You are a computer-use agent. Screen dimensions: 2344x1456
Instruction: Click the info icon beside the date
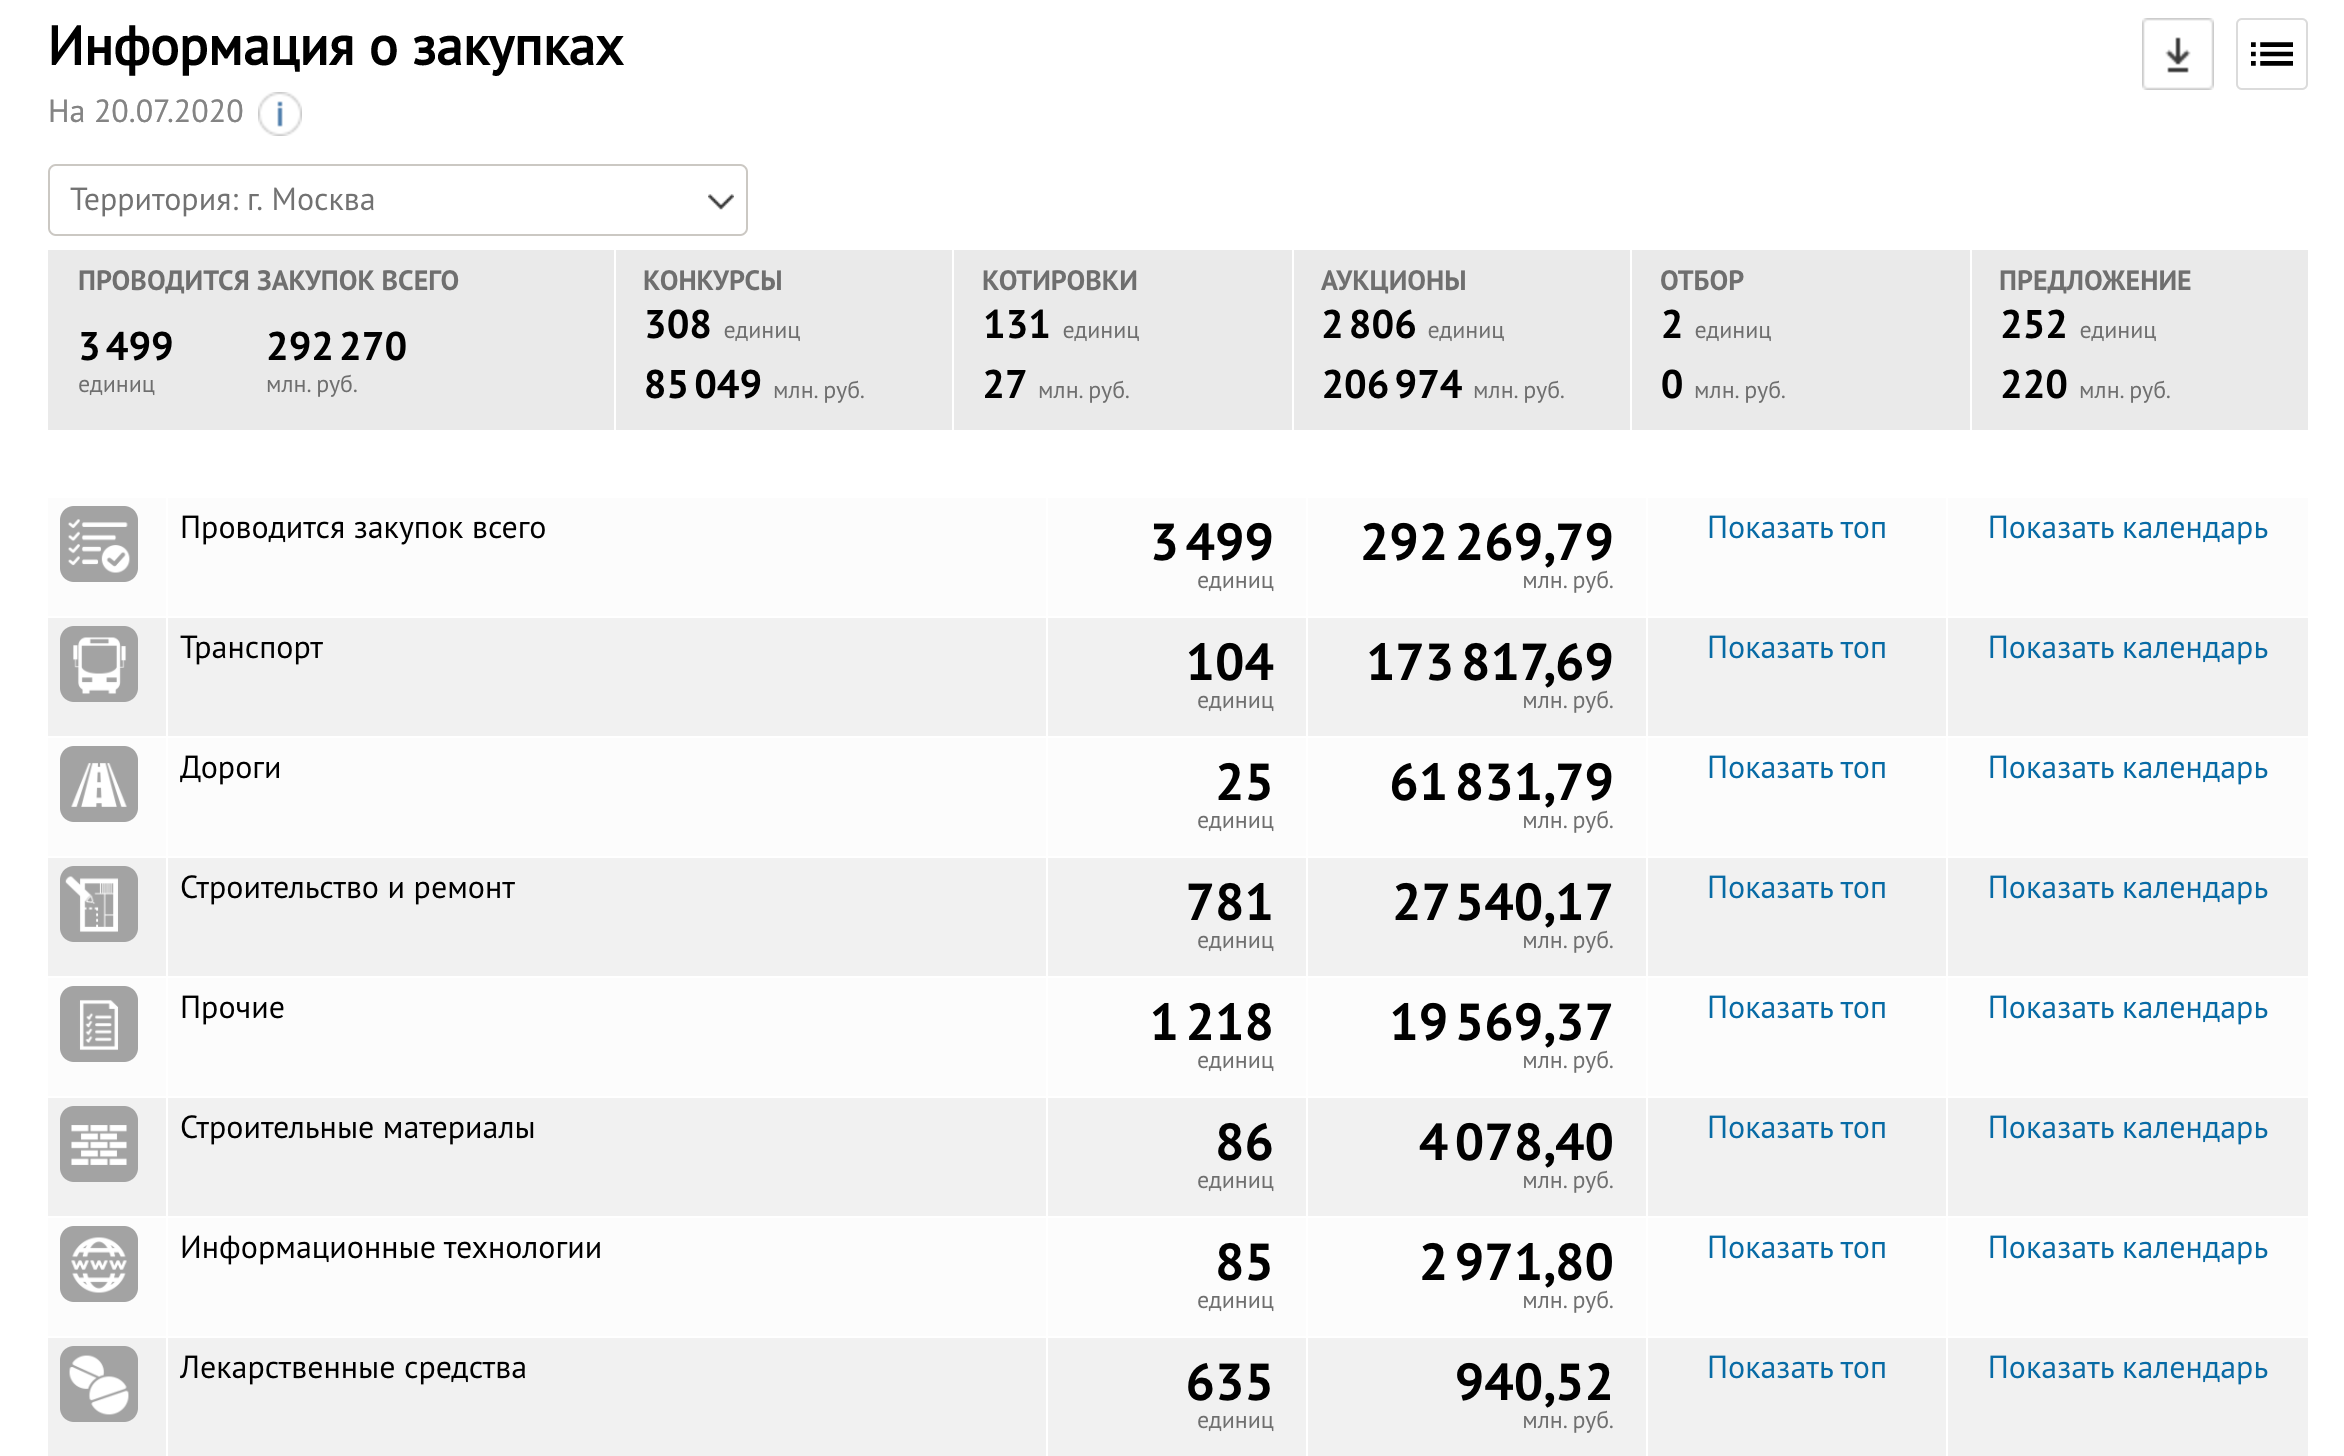[x=280, y=113]
